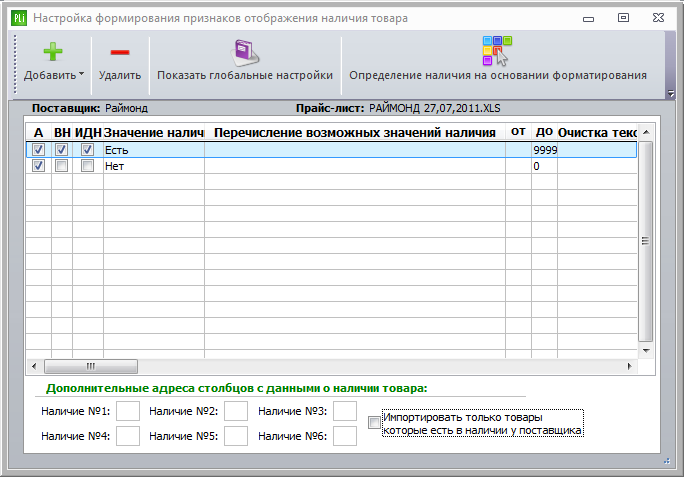
Task: Click the vertical scrollbar down arrow
Action: coord(646,350)
